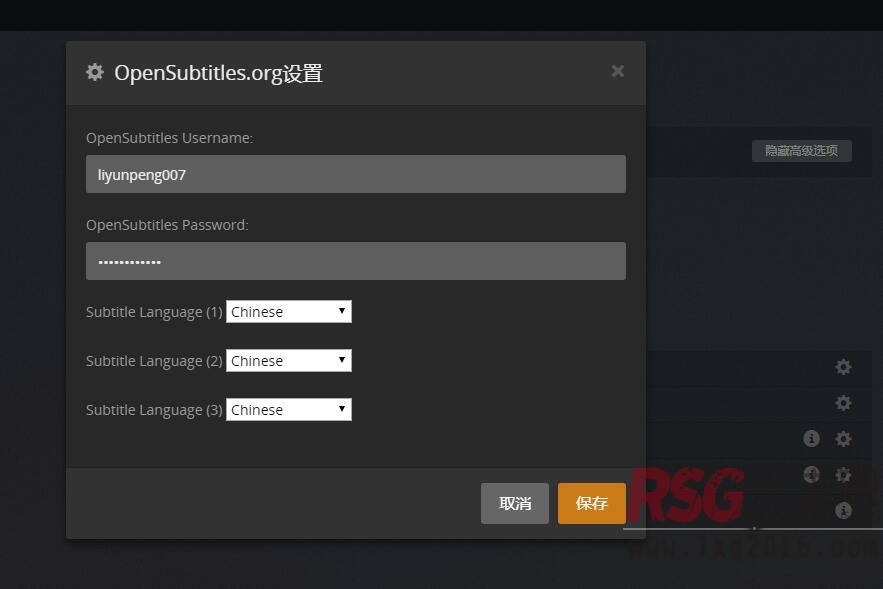Click the "OpenSubtitles Username:" label
Screen dimensions: 883x589
click(x=170, y=139)
